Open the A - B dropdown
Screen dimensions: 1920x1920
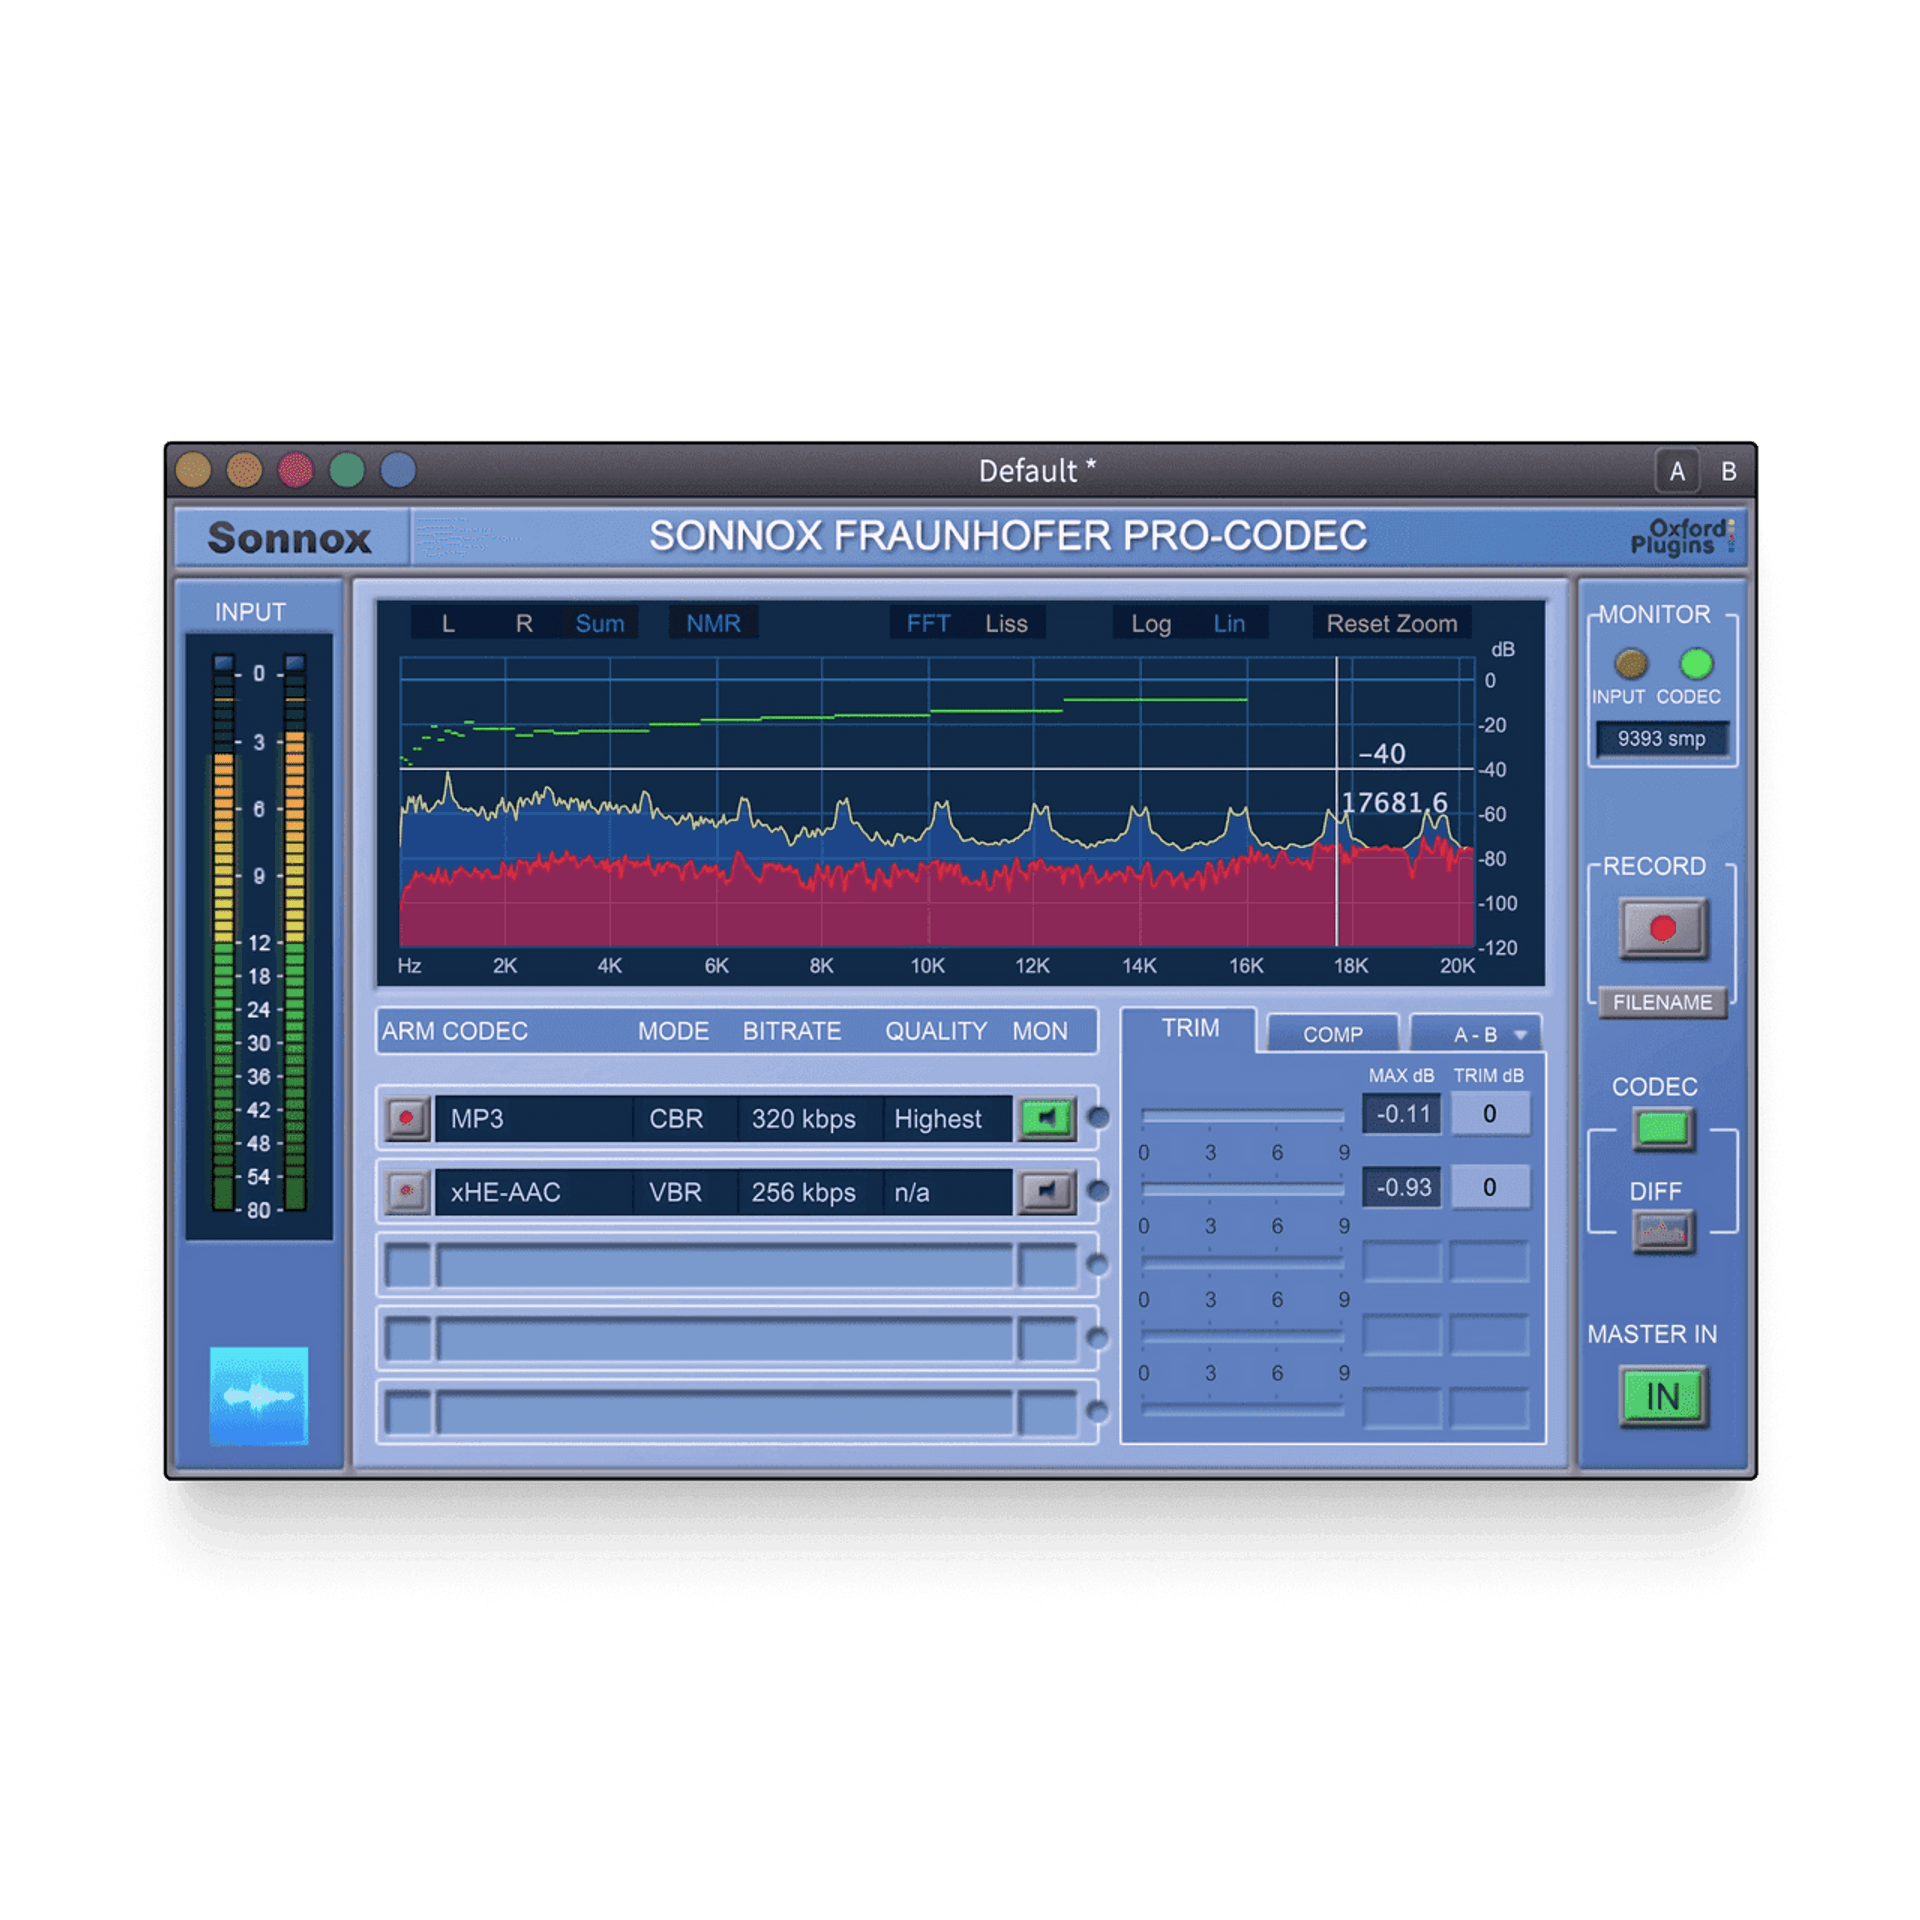pos(1476,1034)
